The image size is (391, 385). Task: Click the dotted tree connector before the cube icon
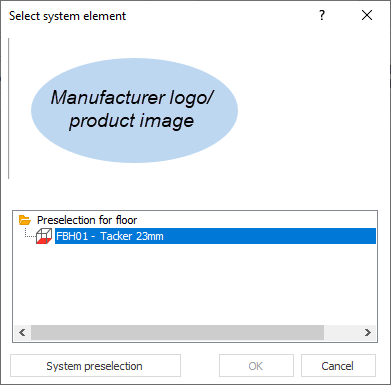click(x=30, y=233)
